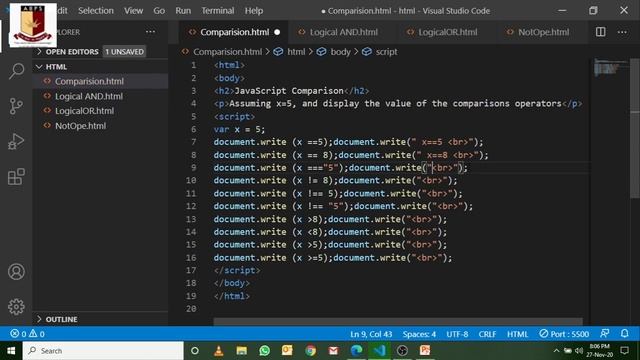Open the Extensions view

(16, 177)
